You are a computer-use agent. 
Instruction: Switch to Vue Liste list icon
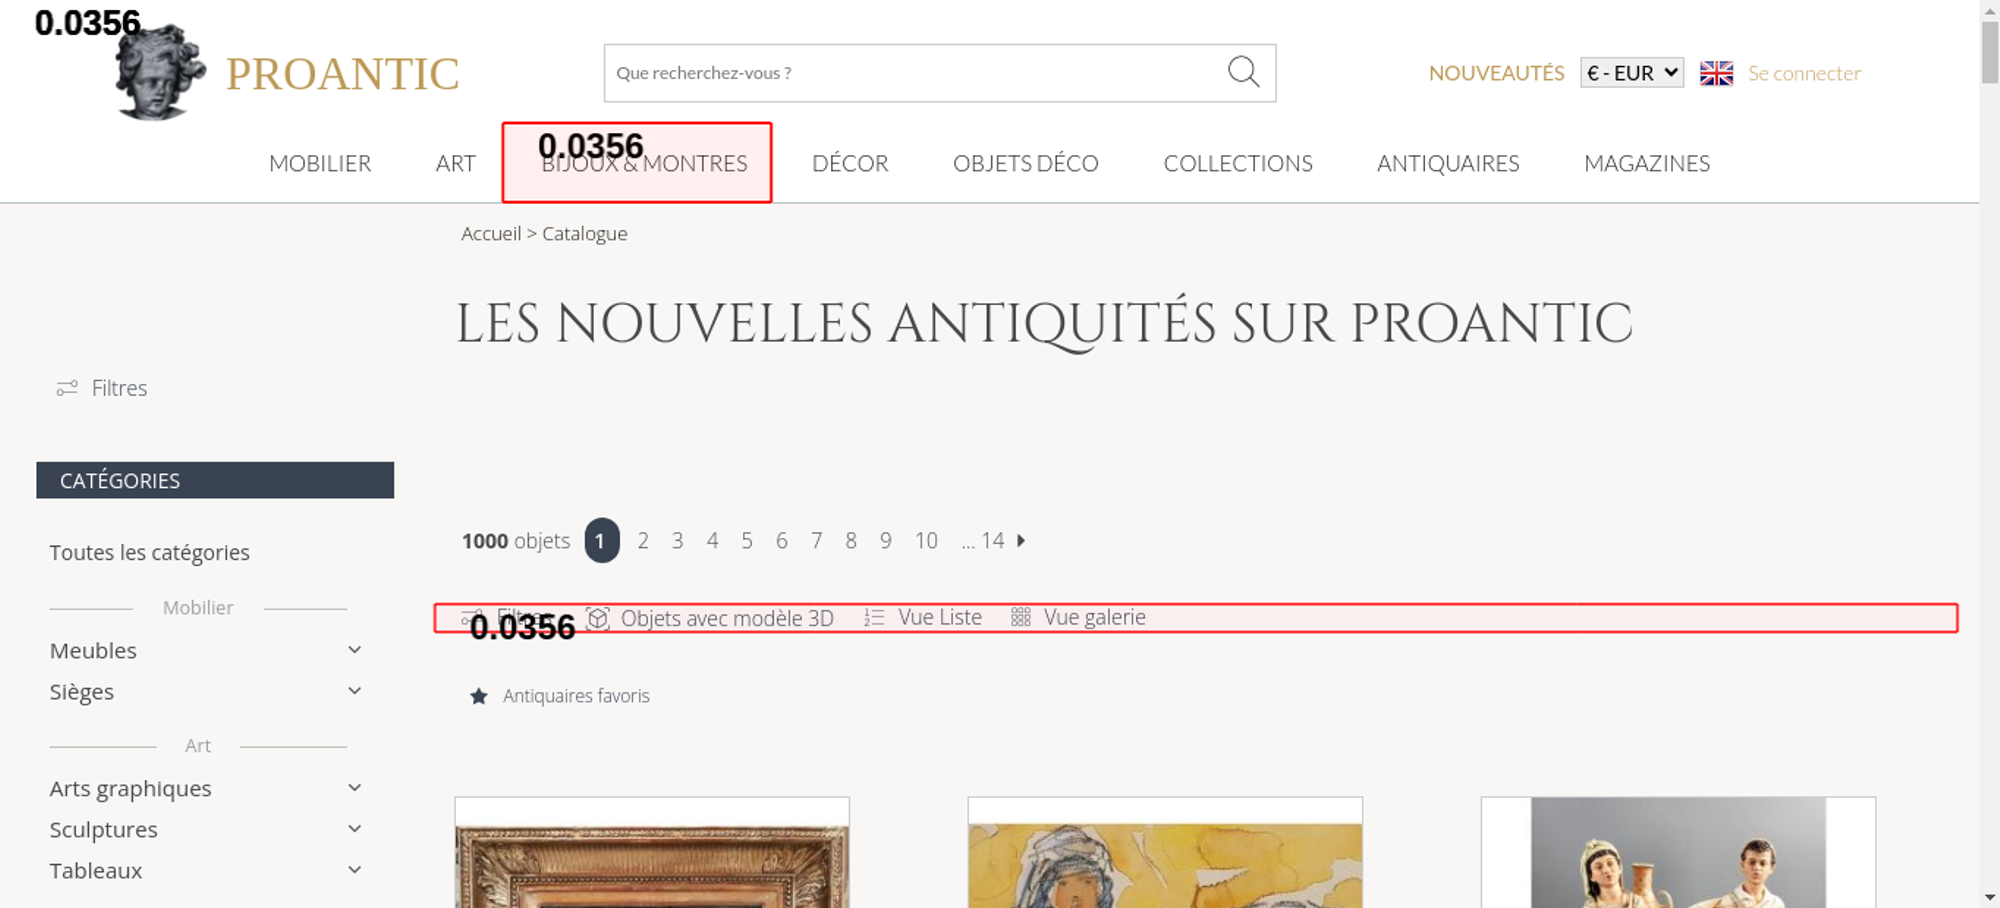pyautogui.click(x=874, y=618)
